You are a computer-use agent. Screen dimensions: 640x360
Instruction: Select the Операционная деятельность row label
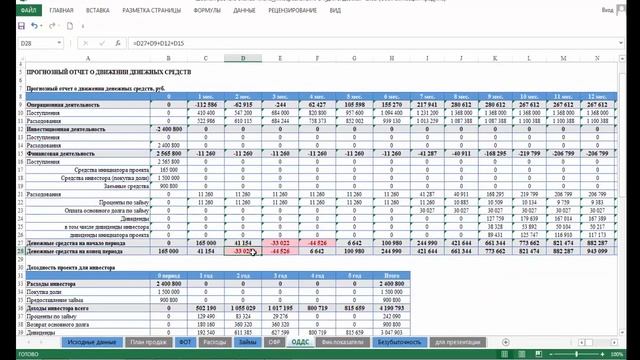click(x=88, y=104)
